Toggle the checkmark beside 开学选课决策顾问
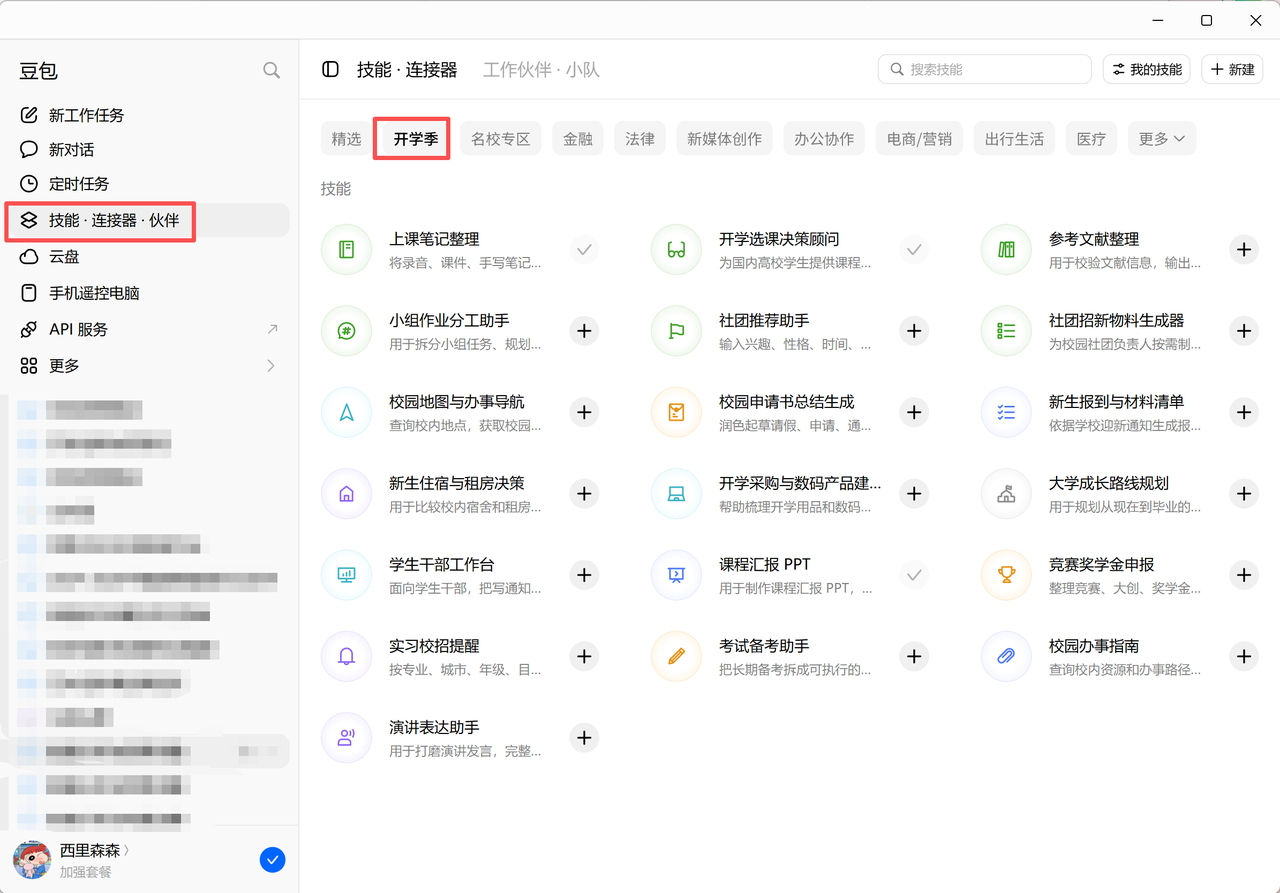 pyautogui.click(x=913, y=249)
